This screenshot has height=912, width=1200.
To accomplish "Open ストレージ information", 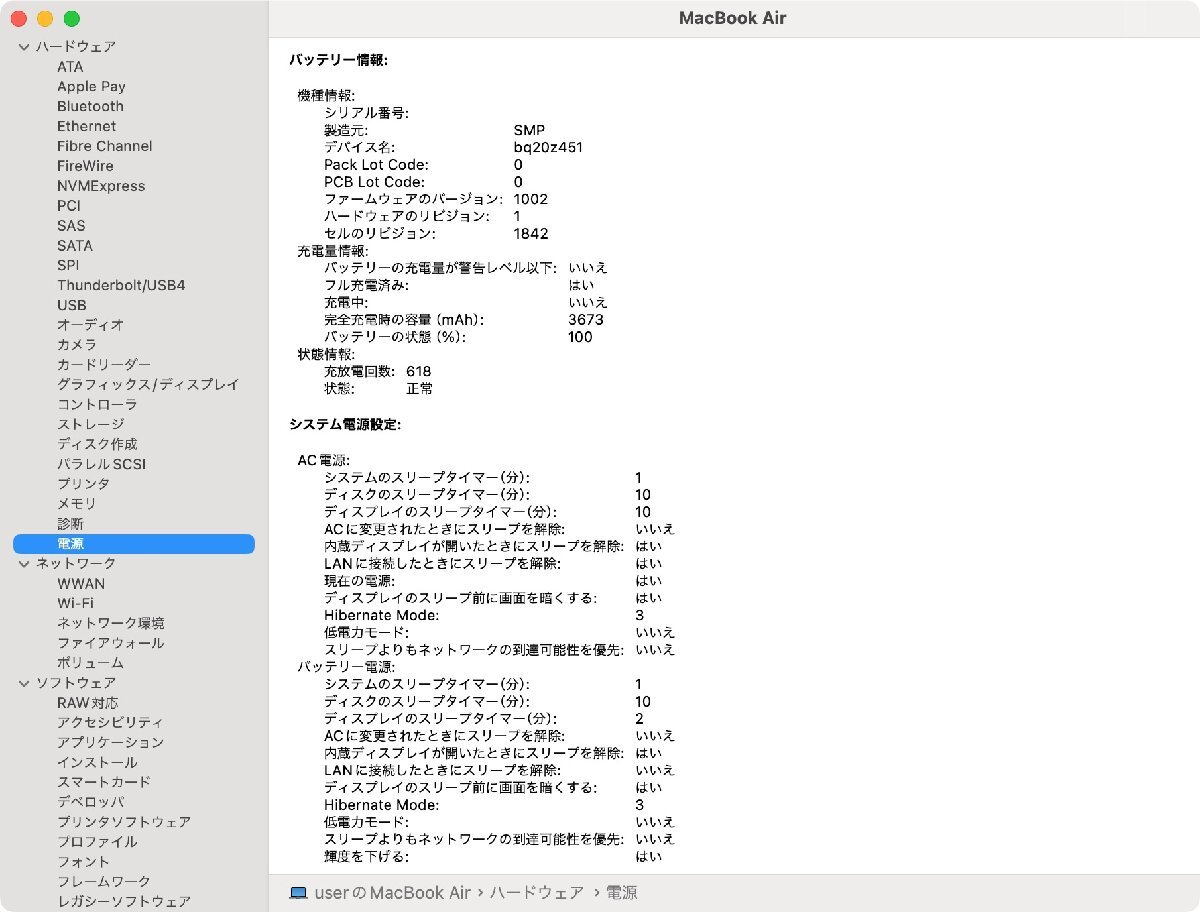I will pyautogui.click(x=90, y=424).
